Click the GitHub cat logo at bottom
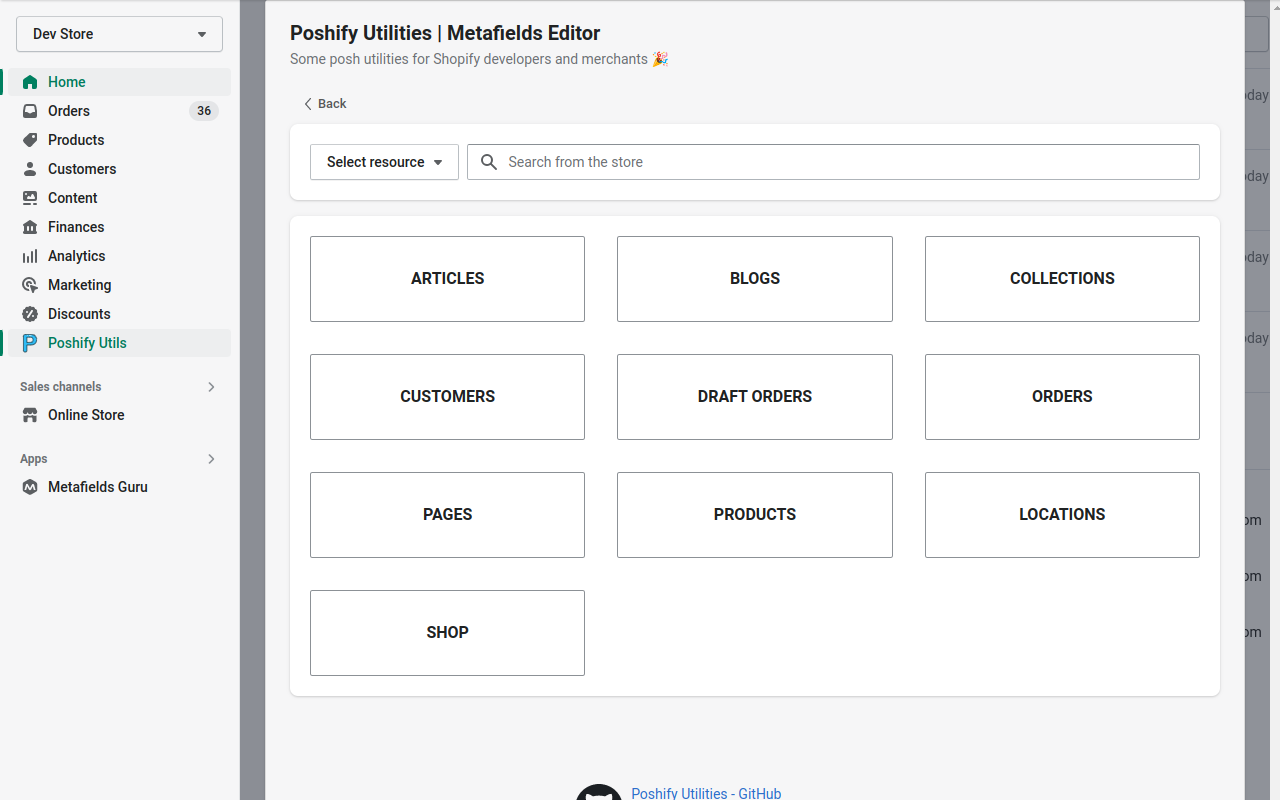The image size is (1280, 800). (599, 792)
